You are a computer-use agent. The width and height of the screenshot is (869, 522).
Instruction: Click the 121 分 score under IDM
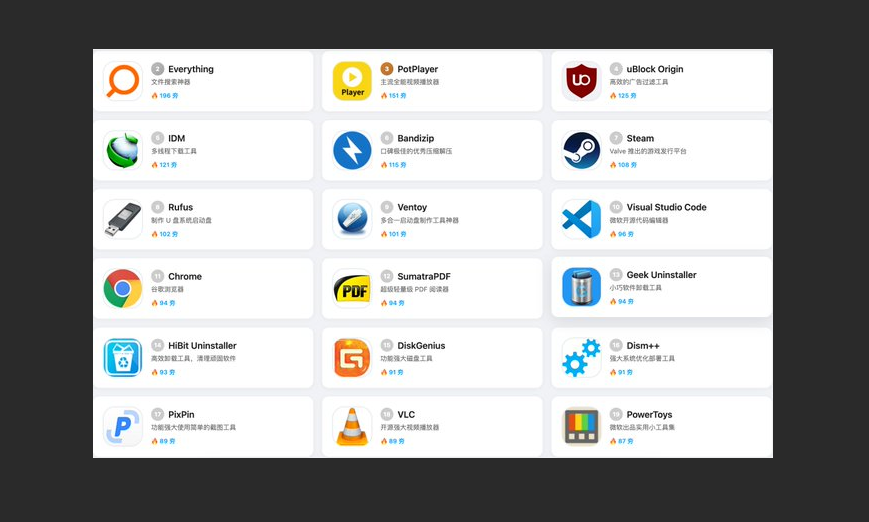tap(164, 165)
